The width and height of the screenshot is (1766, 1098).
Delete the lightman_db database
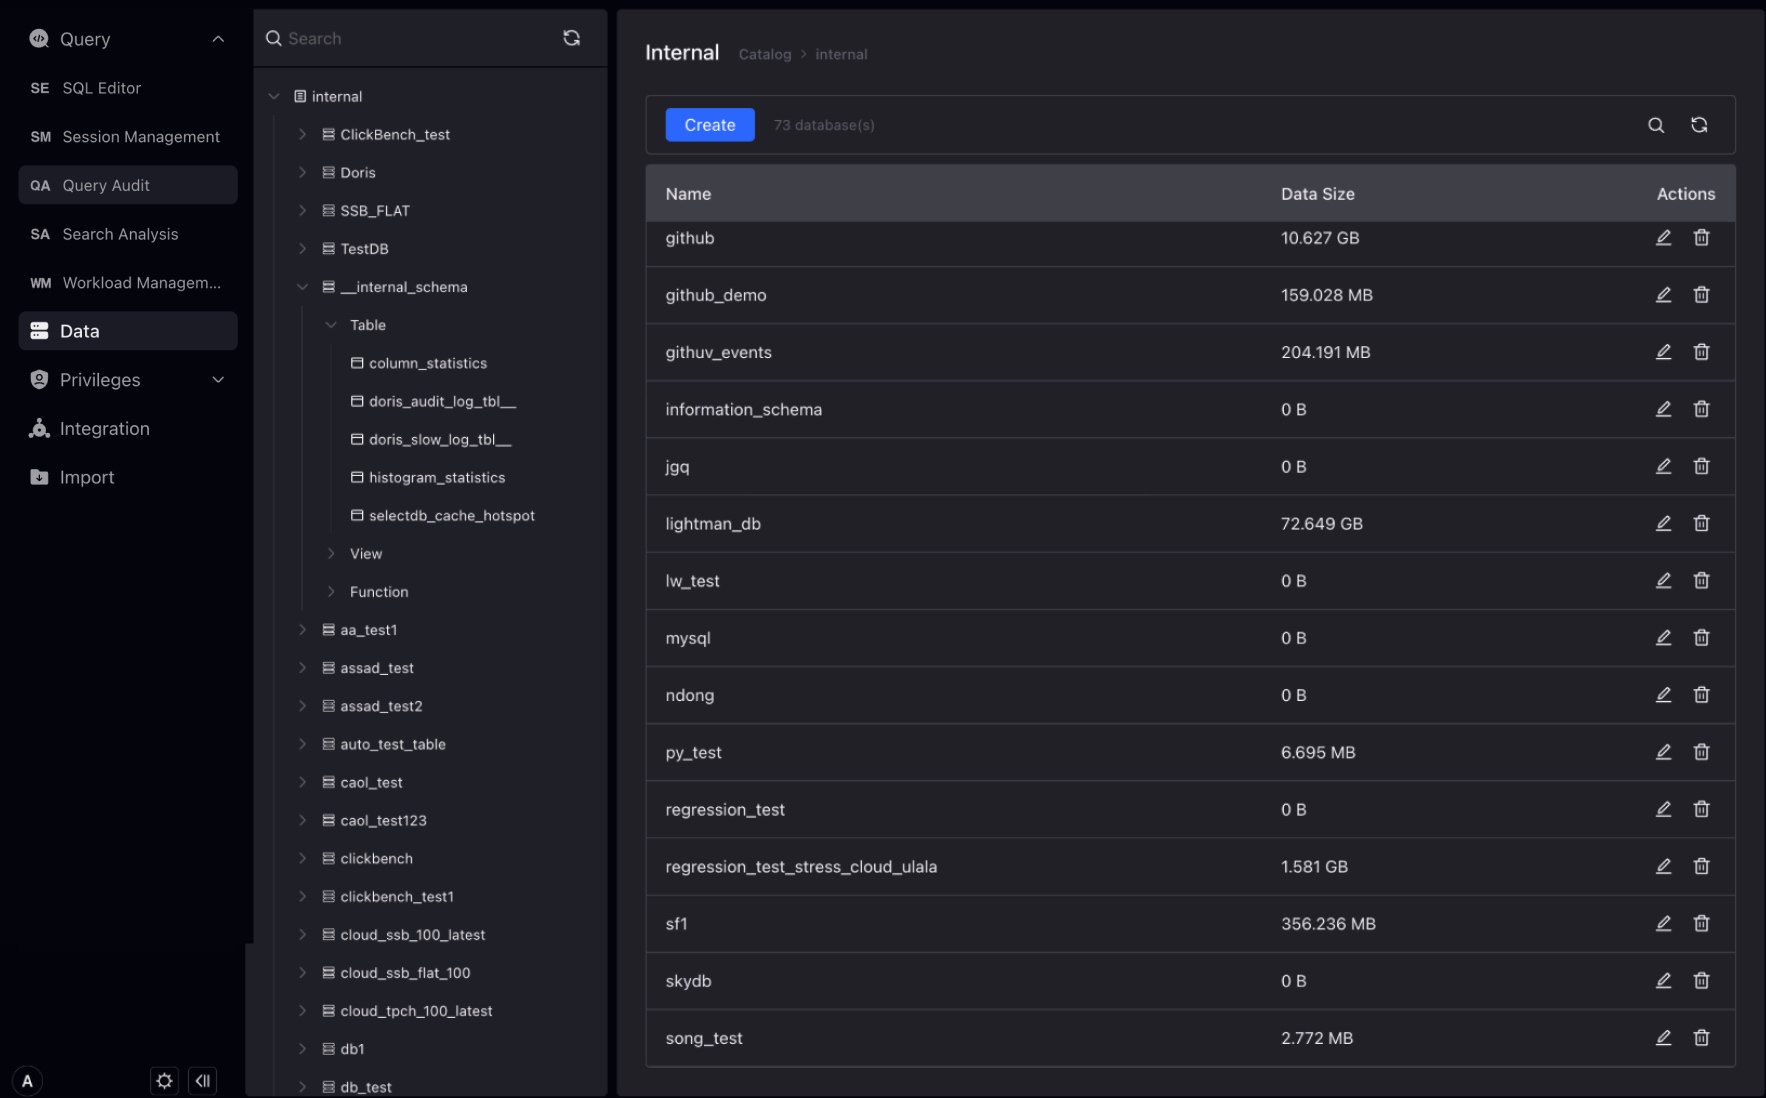(1702, 523)
